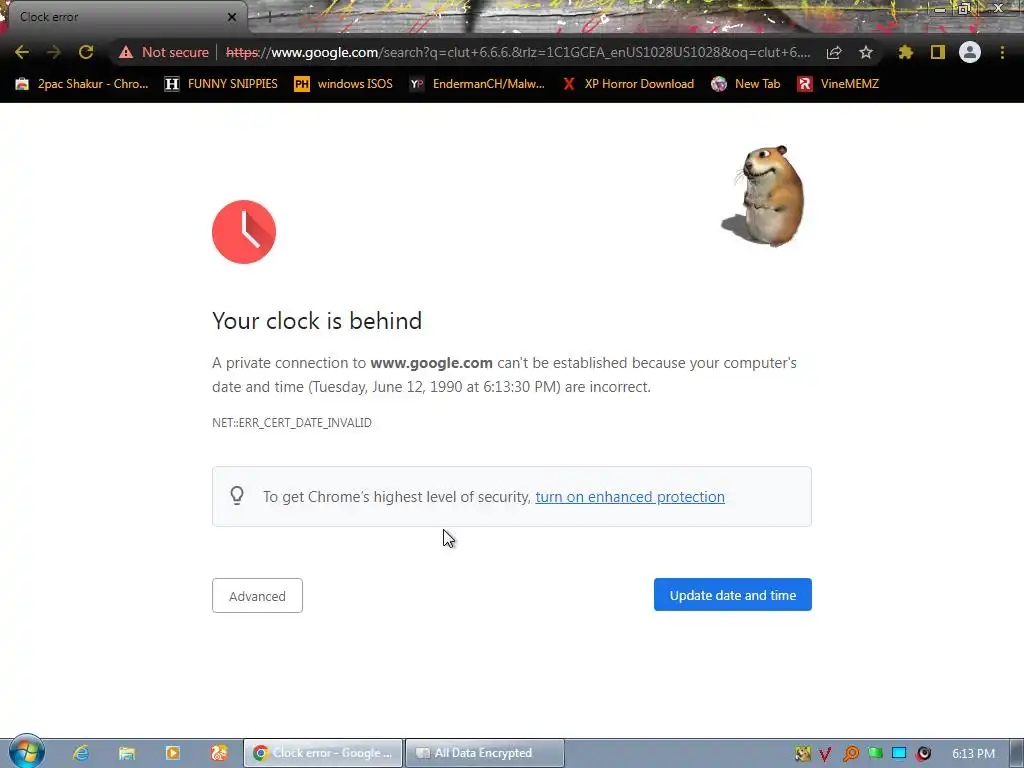Image resolution: width=1024 pixels, height=768 pixels.
Task: Open the FUNNY SNIPPIES bookmark
Action: (221, 84)
